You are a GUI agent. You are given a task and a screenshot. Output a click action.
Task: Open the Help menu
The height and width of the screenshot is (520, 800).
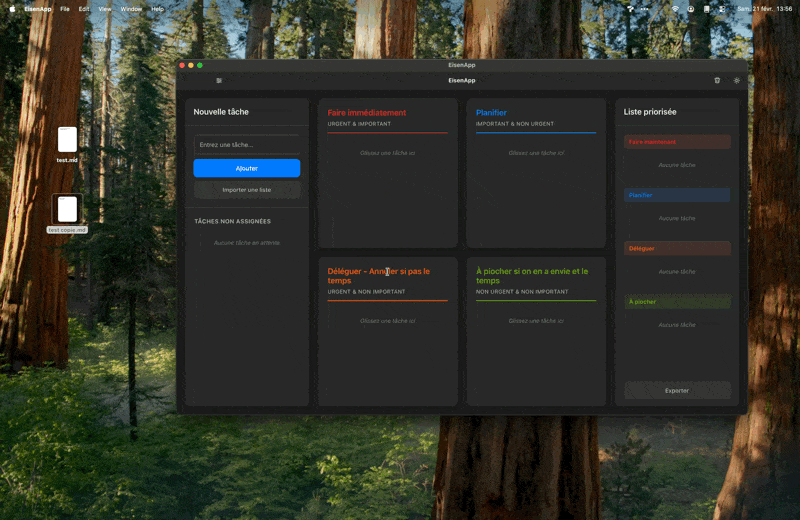tap(158, 9)
